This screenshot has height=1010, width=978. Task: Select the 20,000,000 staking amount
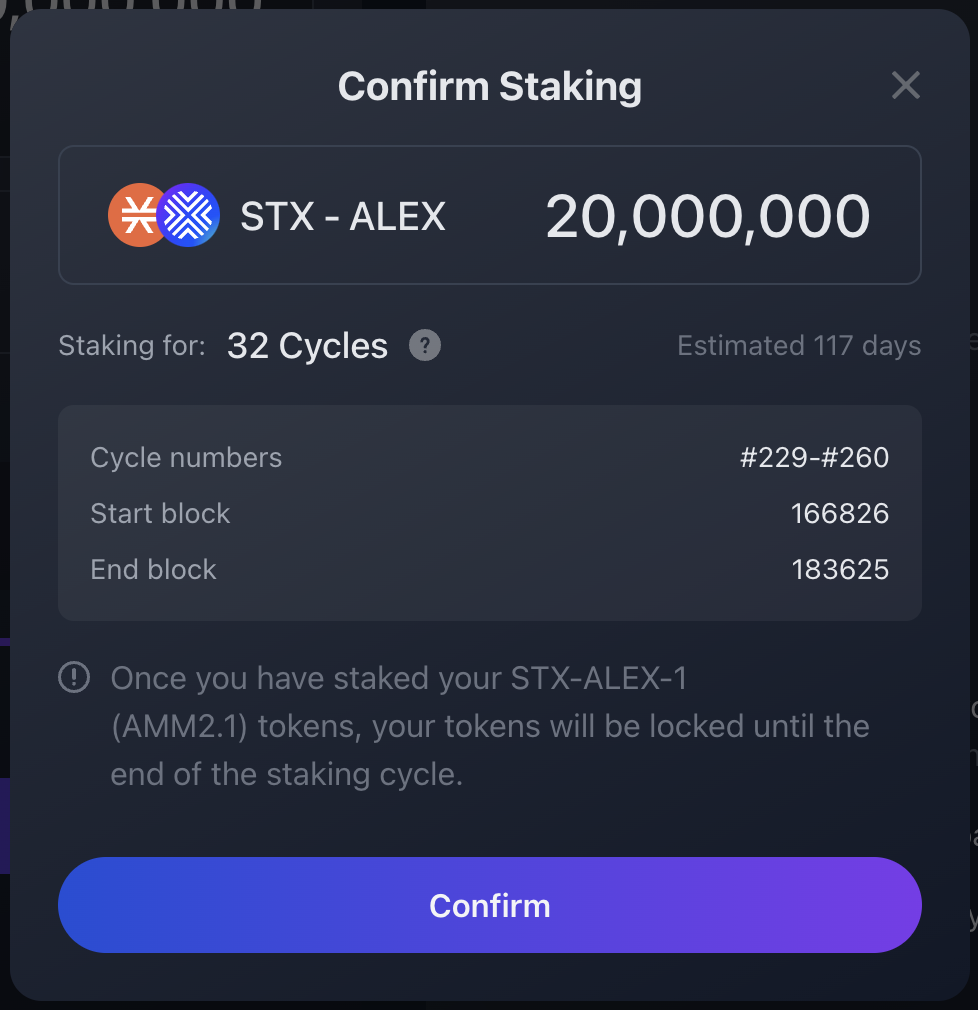(707, 216)
